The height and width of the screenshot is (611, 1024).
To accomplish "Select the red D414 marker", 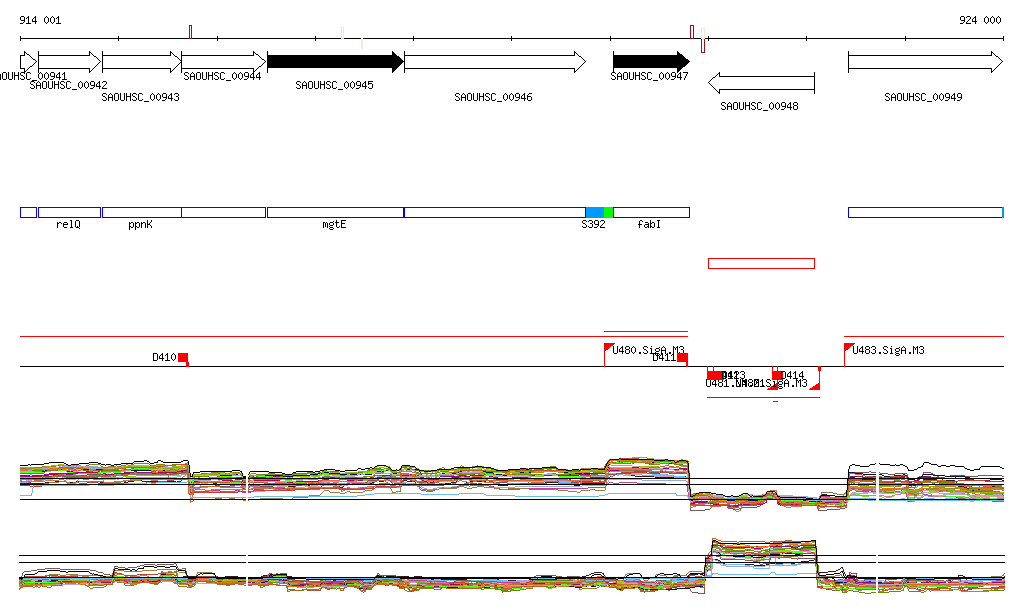I will pyautogui.click(x=777, y=375).
